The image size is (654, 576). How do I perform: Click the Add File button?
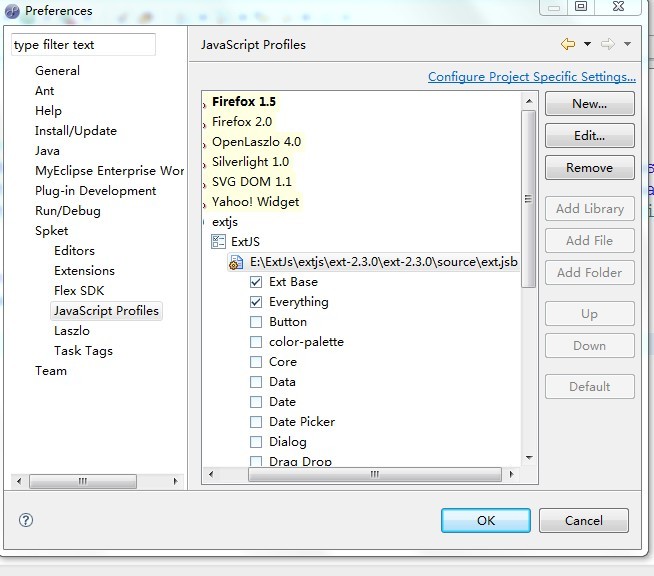[x=589, y=241]
